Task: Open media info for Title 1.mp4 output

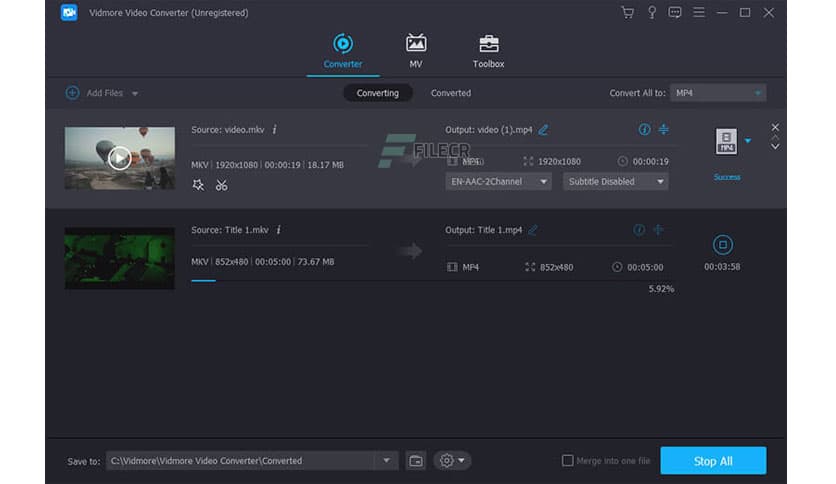Action: coord(639,230)
